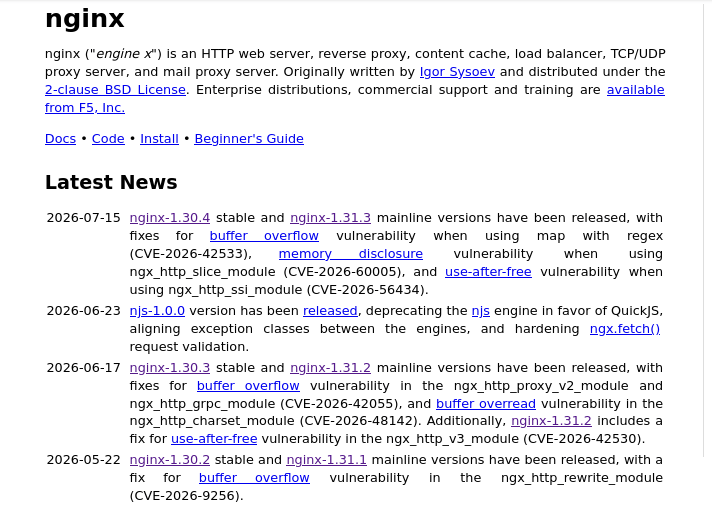Viewport: 712px width, 512px height.
Task: Open the 'released' link in njs news
Action: tap(330, 311)
